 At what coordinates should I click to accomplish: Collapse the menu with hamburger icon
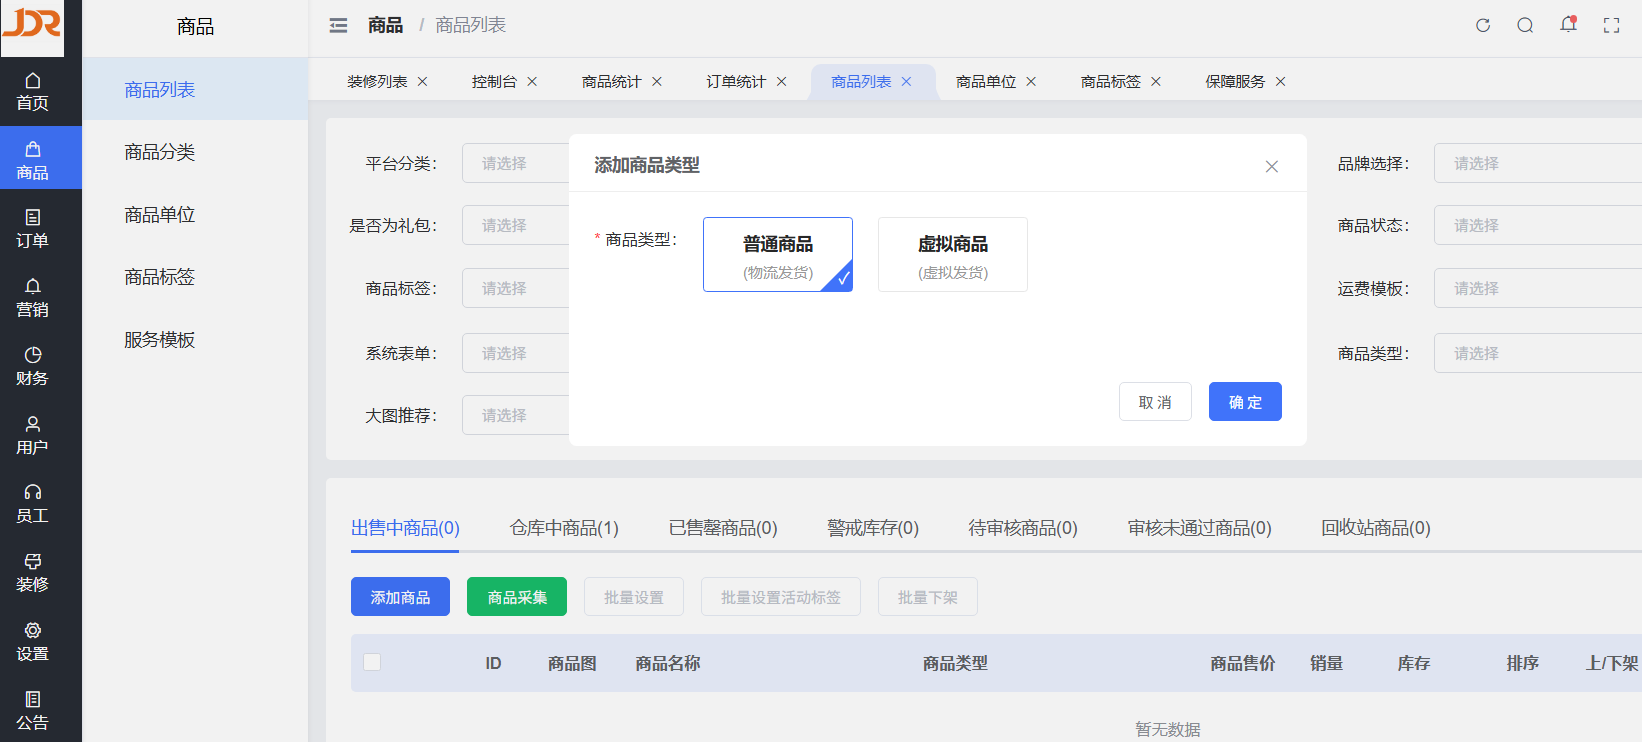click(x=338, y=25)
